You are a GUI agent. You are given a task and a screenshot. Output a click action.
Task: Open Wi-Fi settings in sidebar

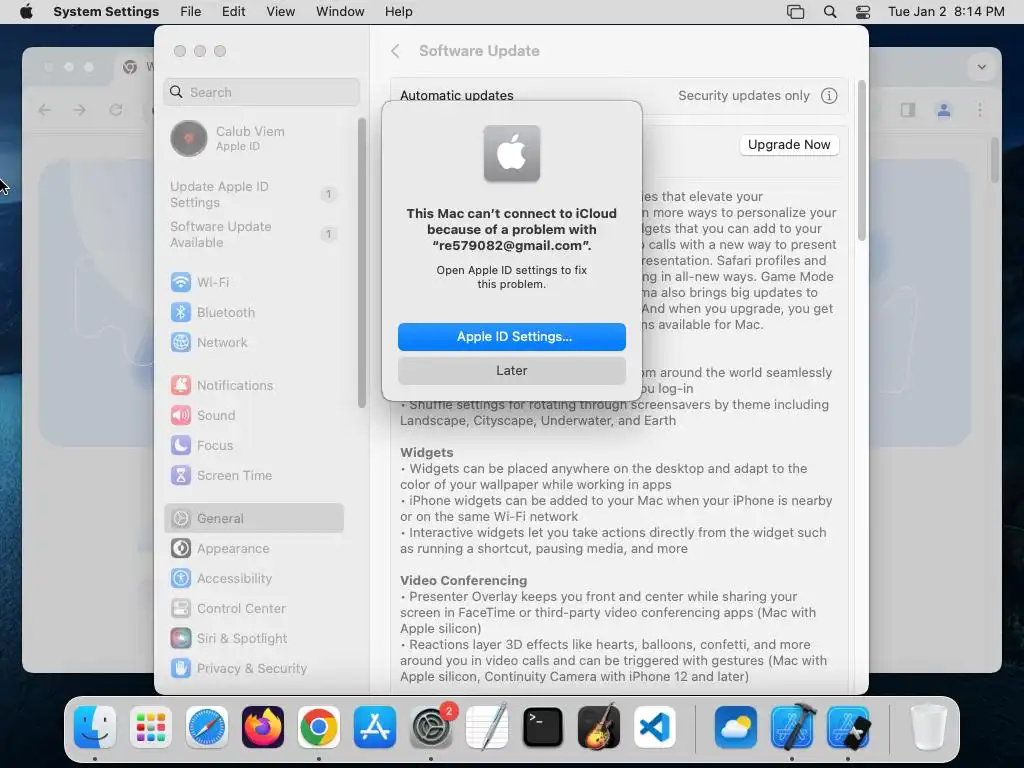click(255, 282)
